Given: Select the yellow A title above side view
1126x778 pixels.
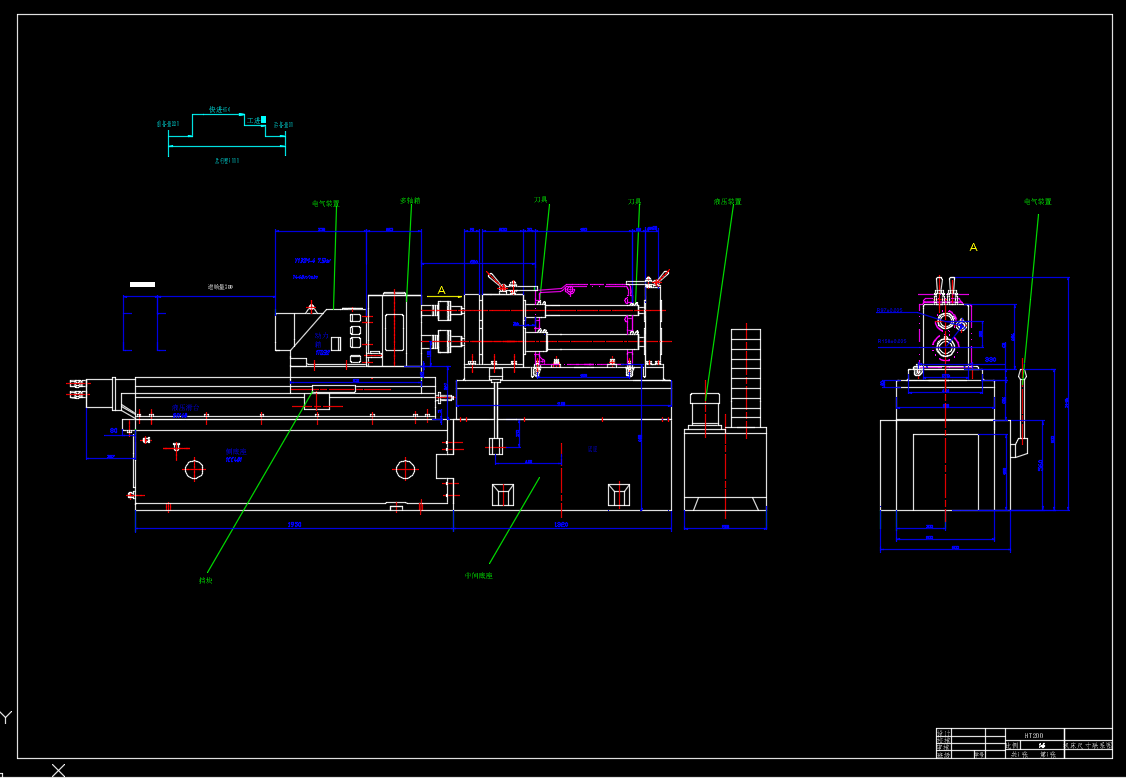Looking at the screenshot, I should pos(973,247).
